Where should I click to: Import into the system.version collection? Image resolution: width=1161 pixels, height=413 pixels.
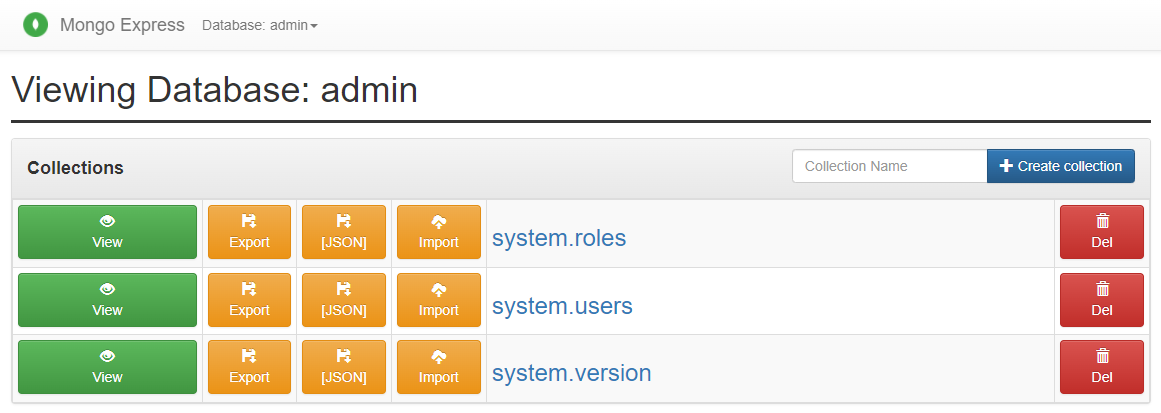439,367
